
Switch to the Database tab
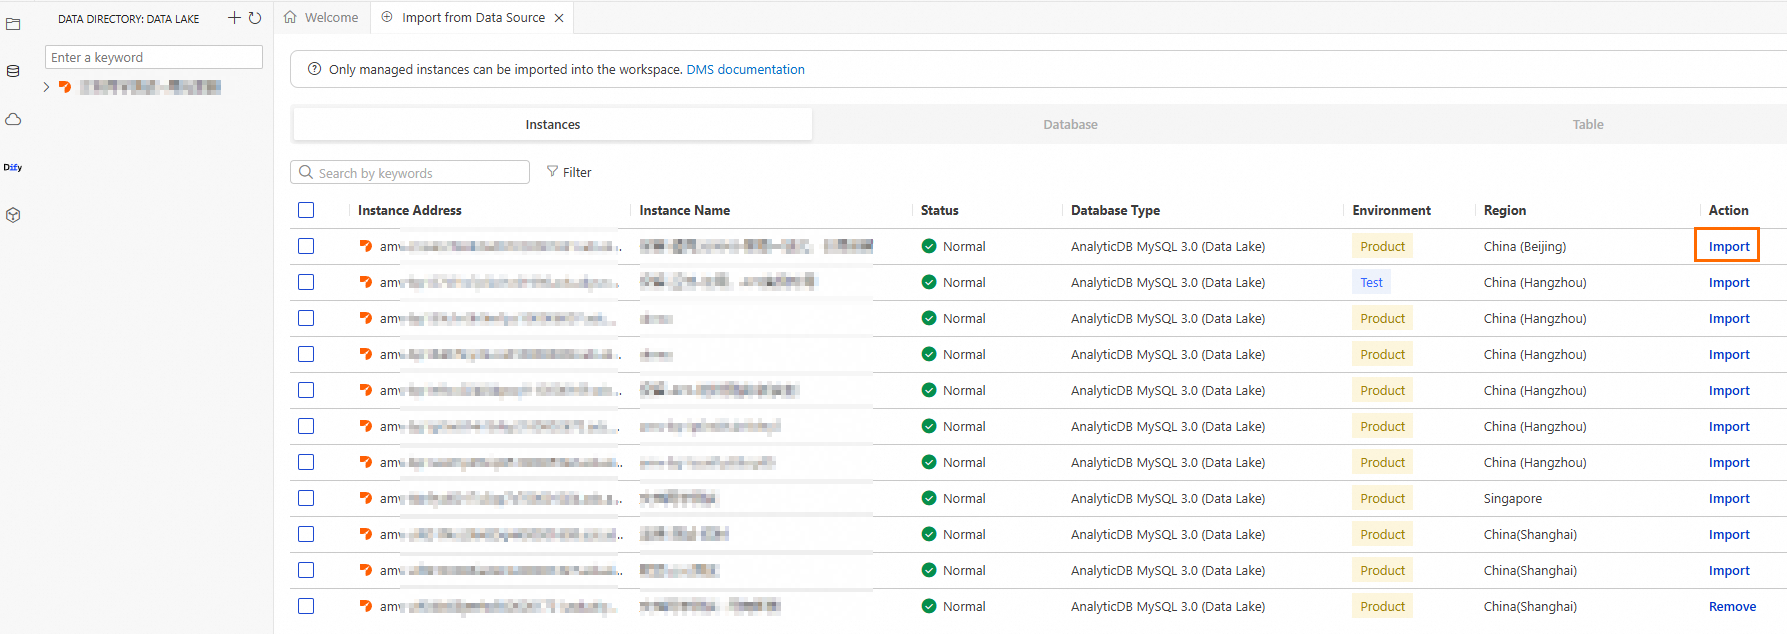1070,124
